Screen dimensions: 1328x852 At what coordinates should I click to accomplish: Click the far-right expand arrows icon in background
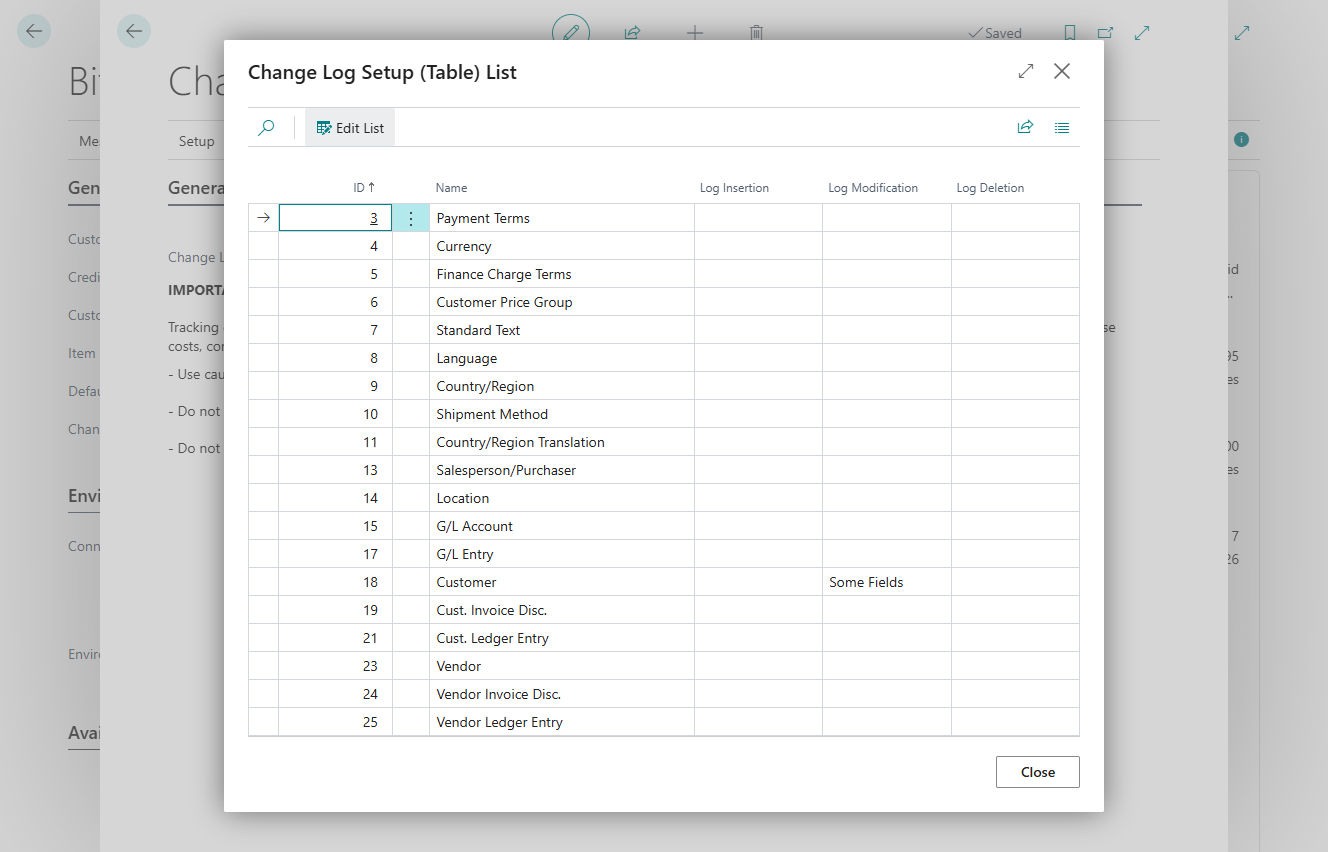(x=1242, y=33)
